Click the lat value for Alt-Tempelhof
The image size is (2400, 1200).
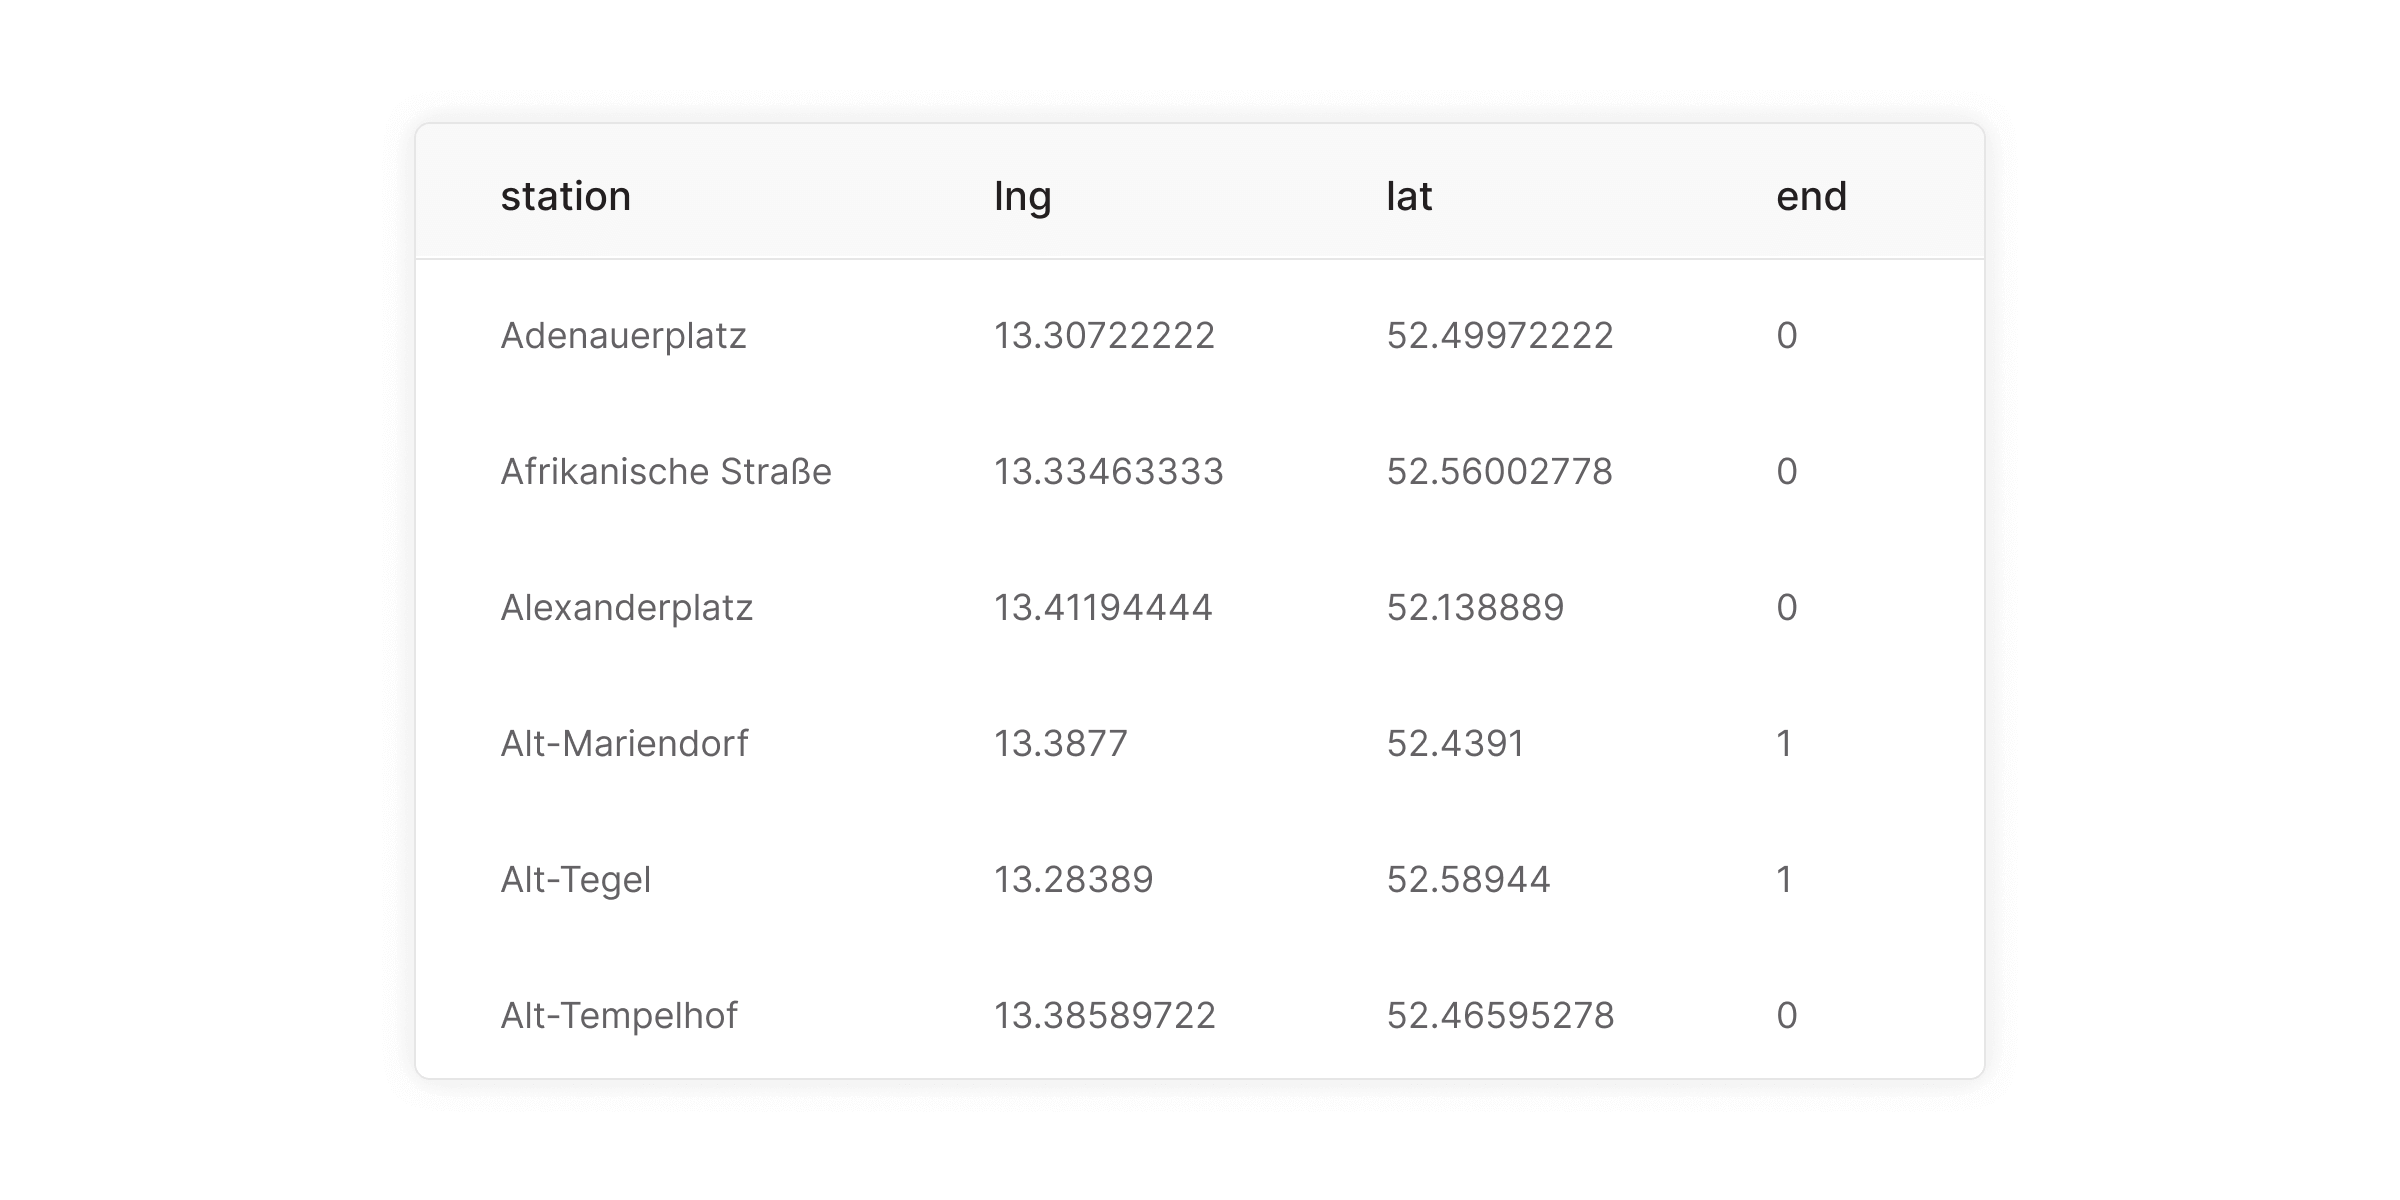[1500, 1015]
